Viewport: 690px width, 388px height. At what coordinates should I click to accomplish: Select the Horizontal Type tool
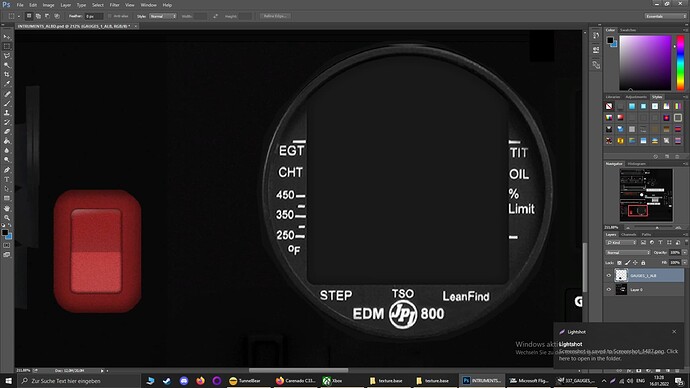tap(7, 179)
